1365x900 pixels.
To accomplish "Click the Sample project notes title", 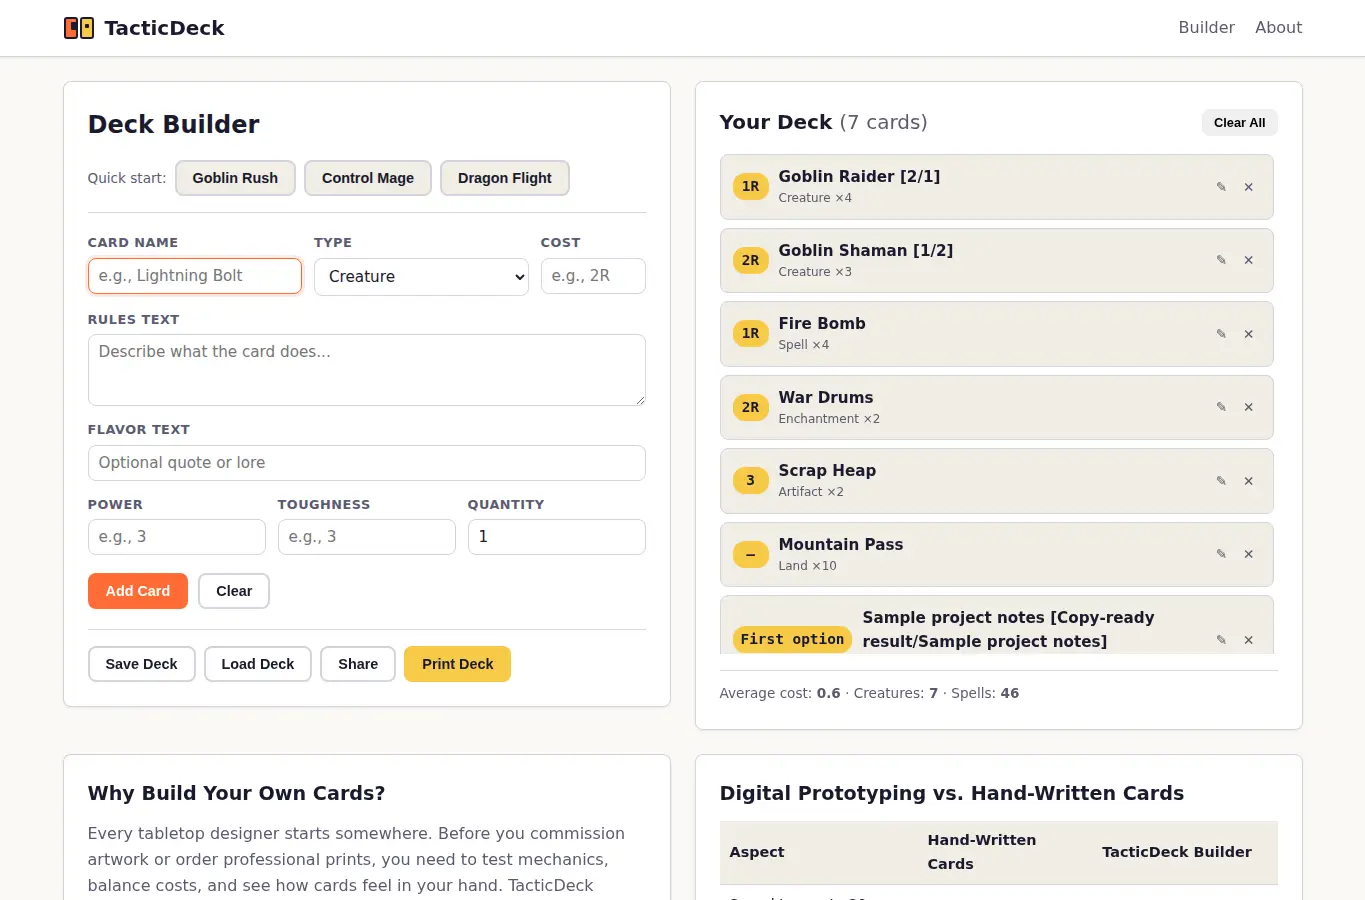I will pos(1008,630).
